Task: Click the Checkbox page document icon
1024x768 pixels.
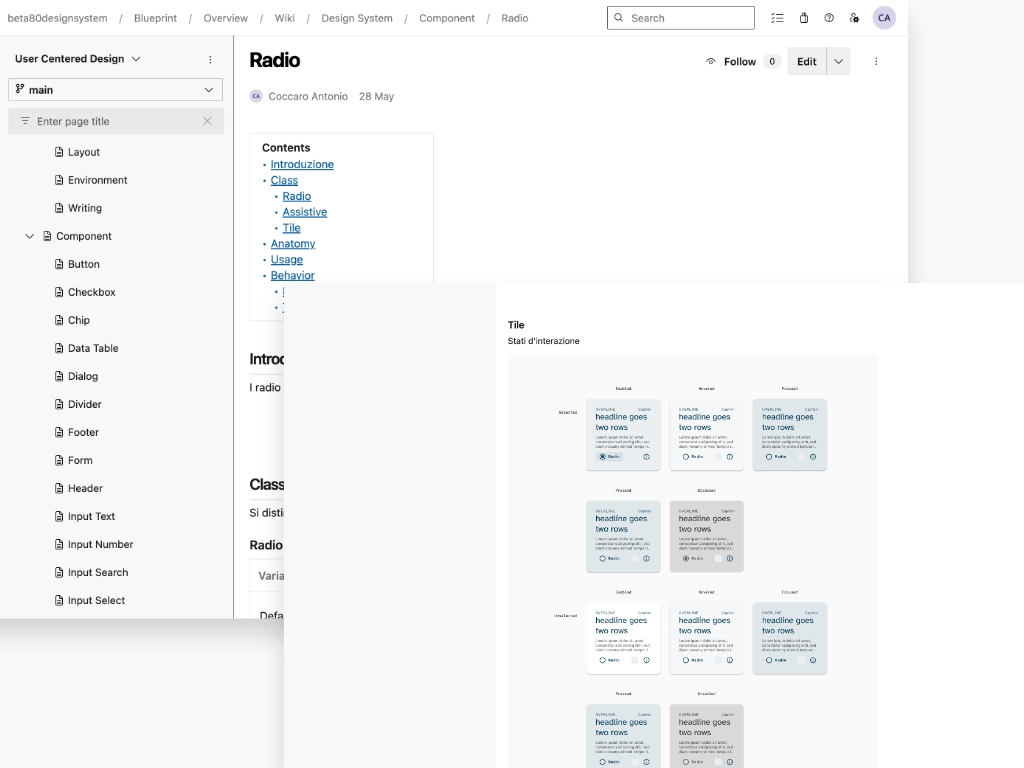Action: click(x=59, y=292)
